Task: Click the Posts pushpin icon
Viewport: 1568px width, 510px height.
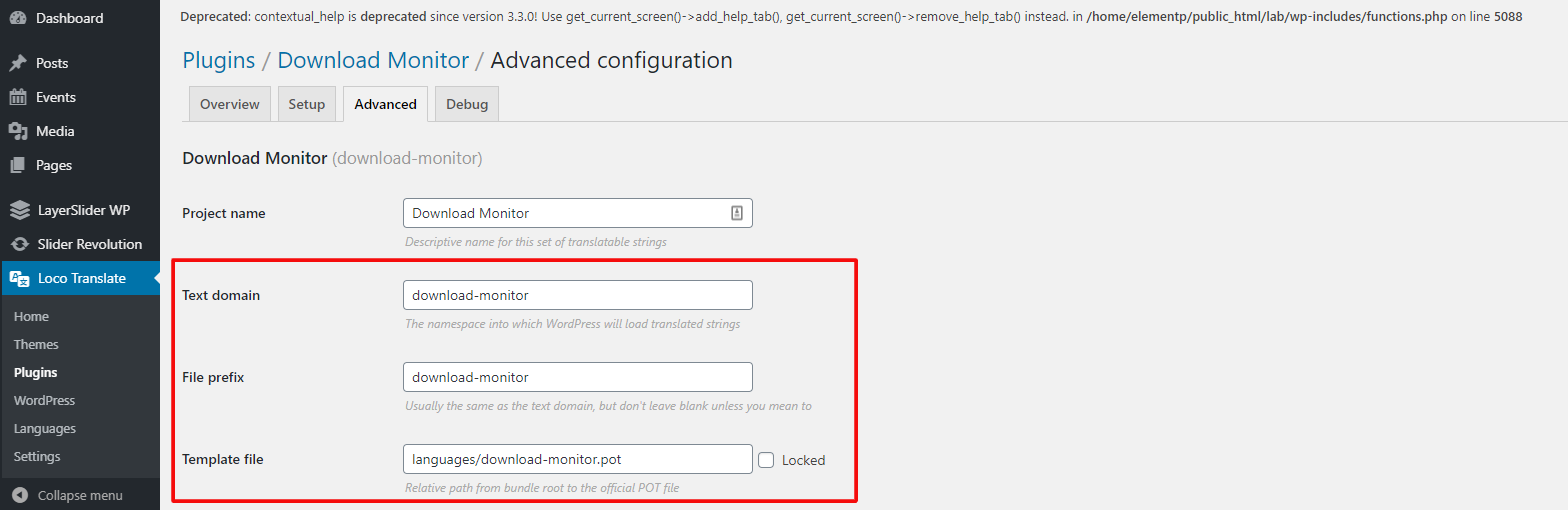Action: pos(18,63)
